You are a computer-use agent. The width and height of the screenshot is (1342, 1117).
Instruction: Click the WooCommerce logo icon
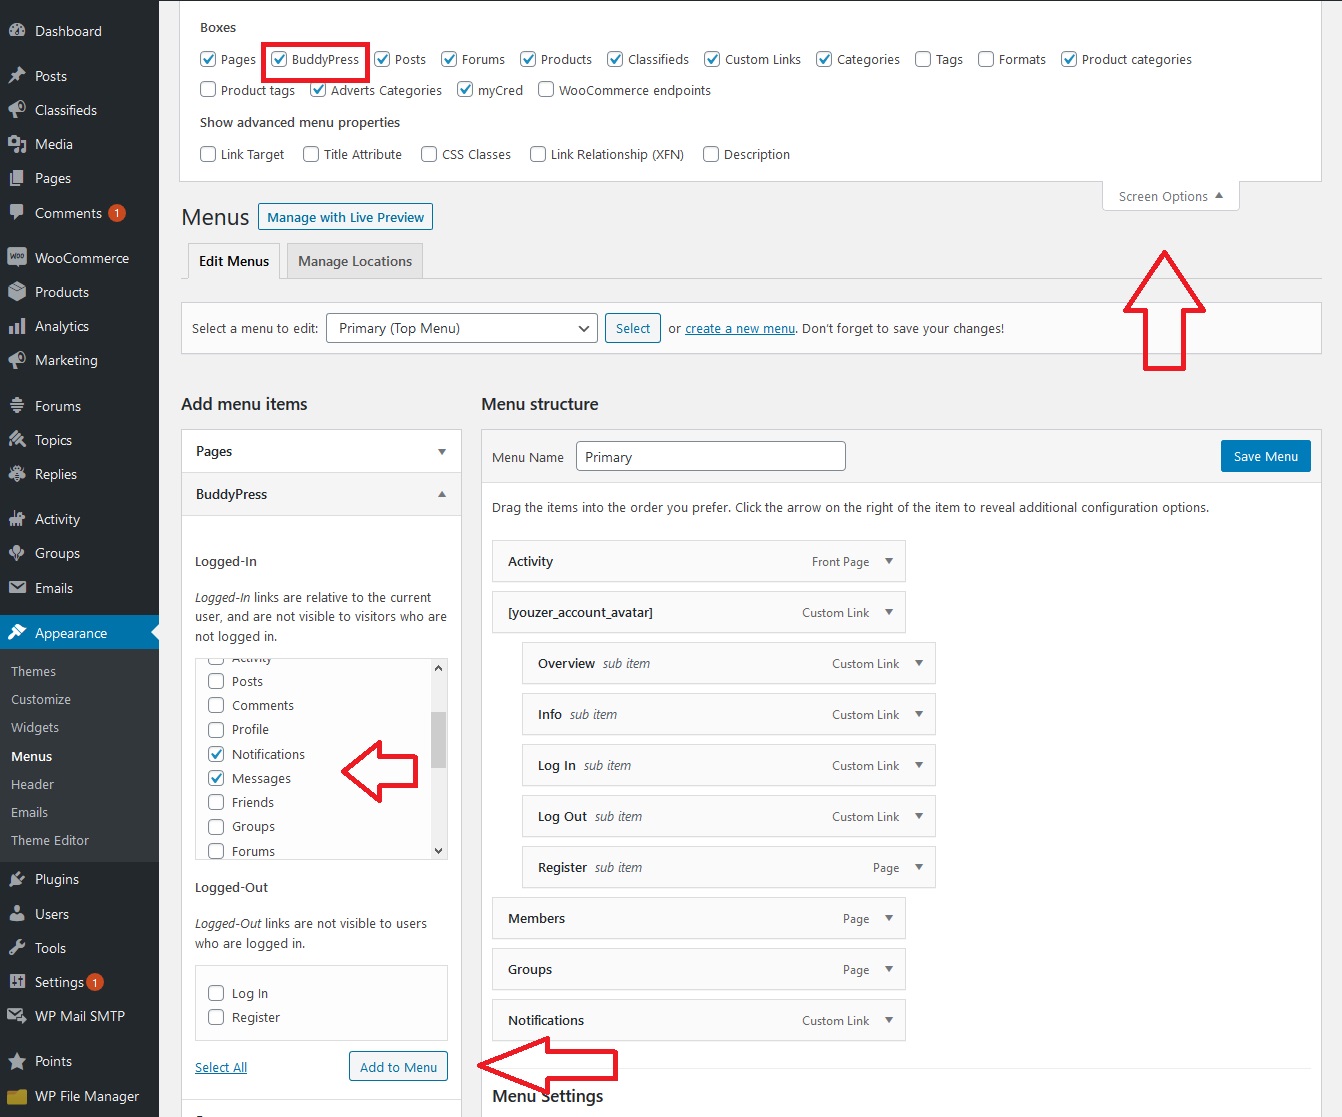click(x=17, y=258)
